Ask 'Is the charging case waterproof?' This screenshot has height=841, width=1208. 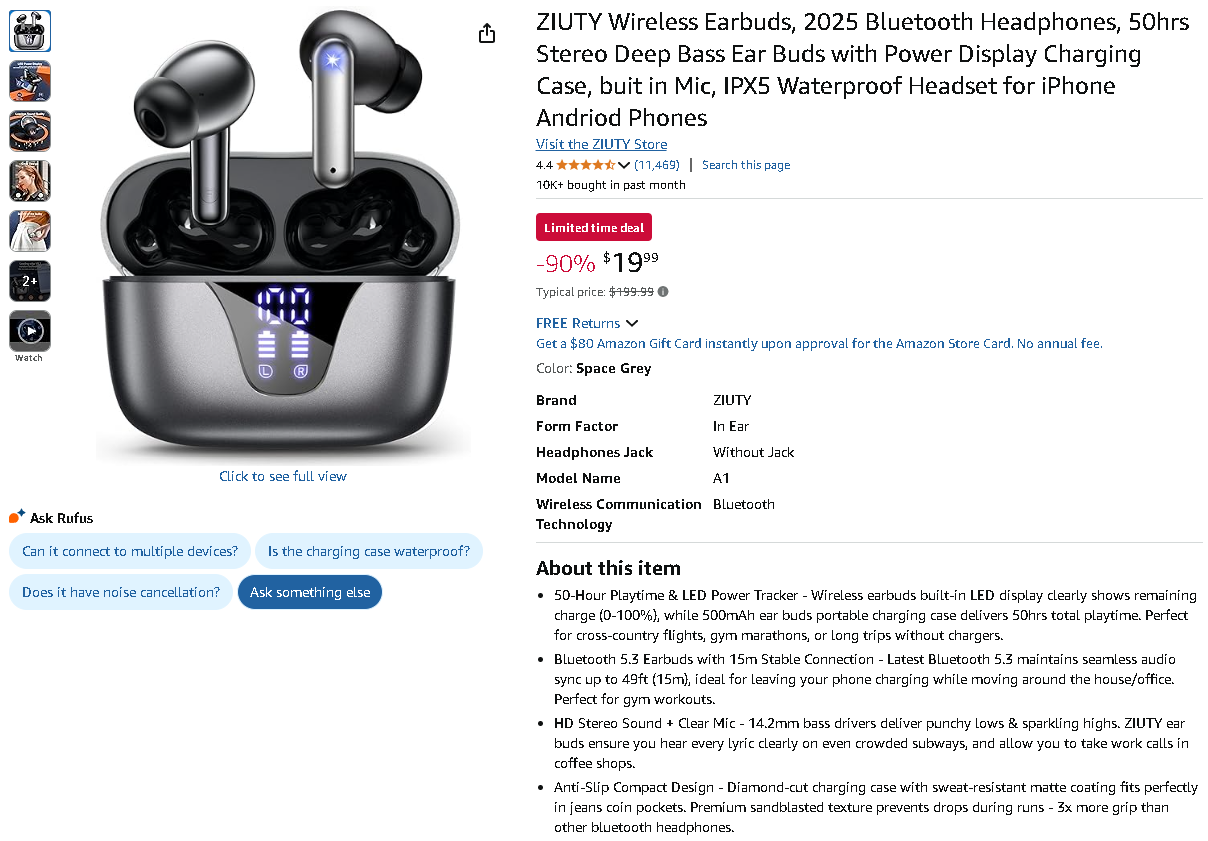click(369, 551)
